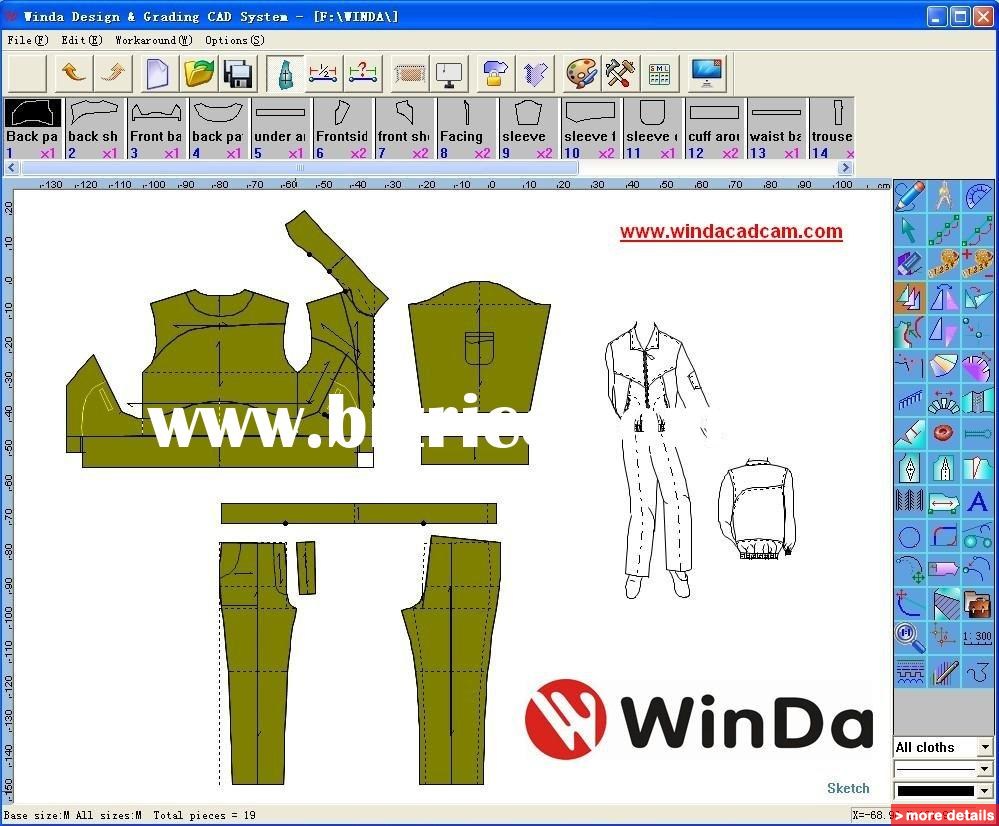This screenshot has height=826, width=999.
Task: Click piece list scroll right arrow
Action: pyautogui.click(x=845, y=168)
